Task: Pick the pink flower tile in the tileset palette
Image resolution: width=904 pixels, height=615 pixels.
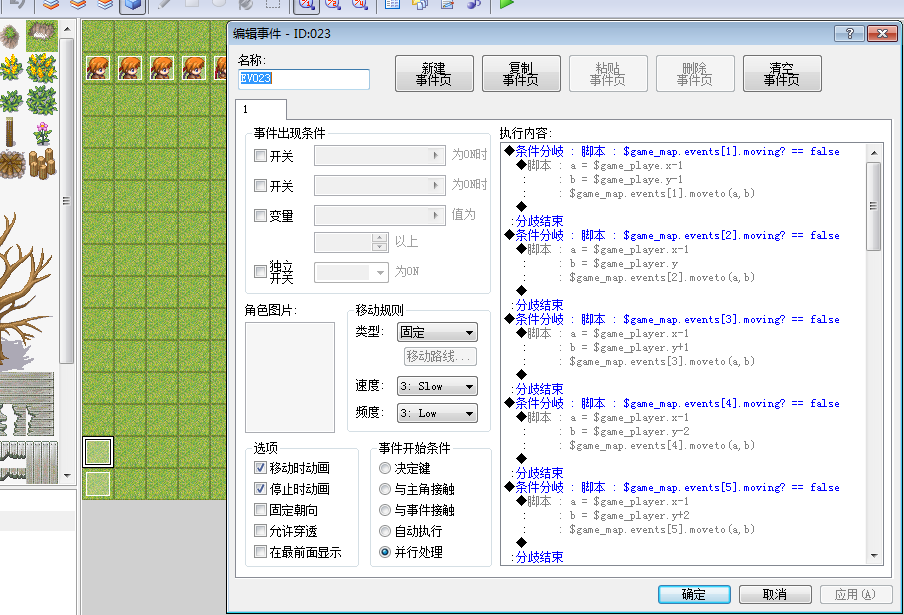Action: 42,133
